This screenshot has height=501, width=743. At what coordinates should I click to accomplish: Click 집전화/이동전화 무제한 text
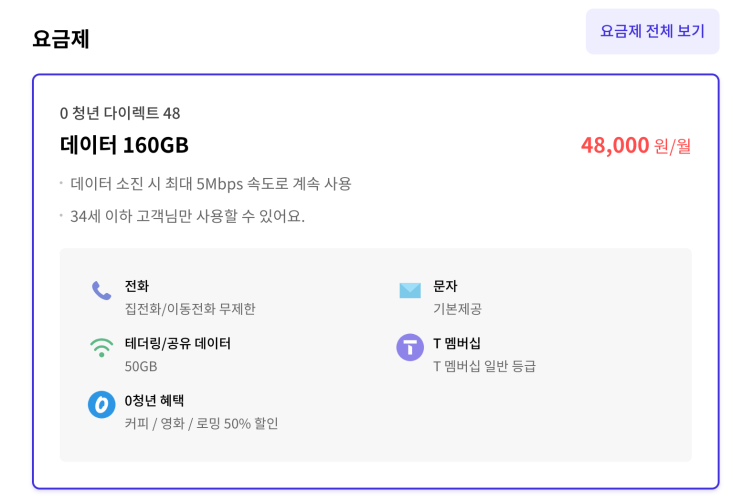point(190,309)
